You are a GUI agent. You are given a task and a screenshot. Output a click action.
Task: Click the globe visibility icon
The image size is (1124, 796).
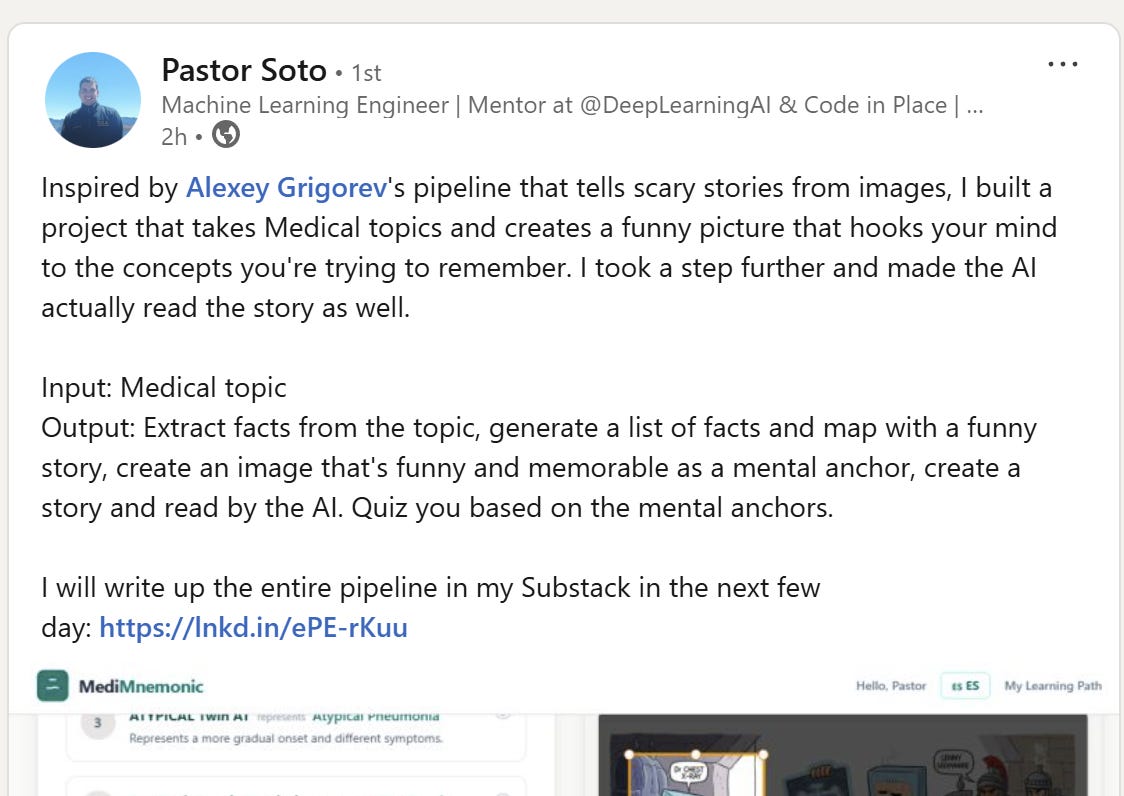point(226,134)
